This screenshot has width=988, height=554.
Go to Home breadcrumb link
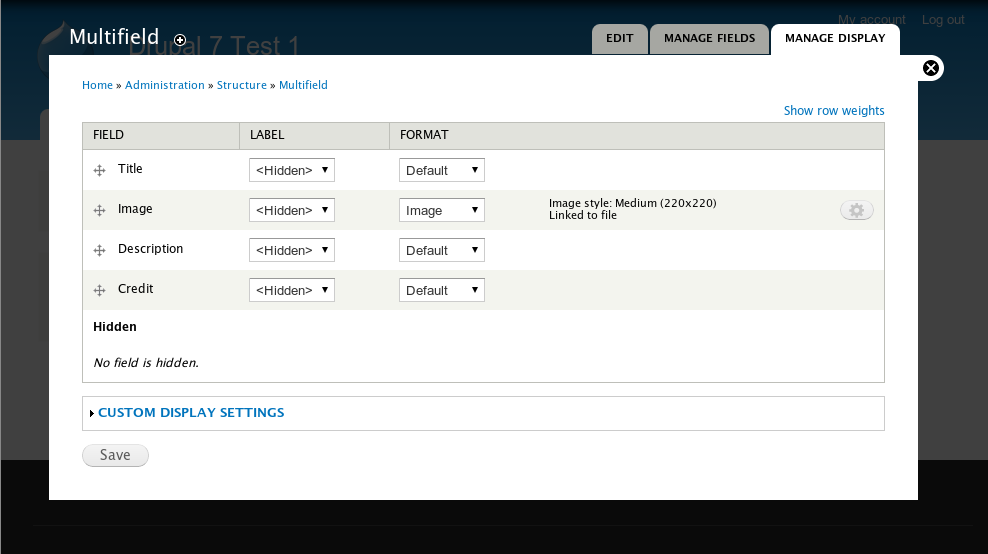pyautogui.click(x=97, y=85)
